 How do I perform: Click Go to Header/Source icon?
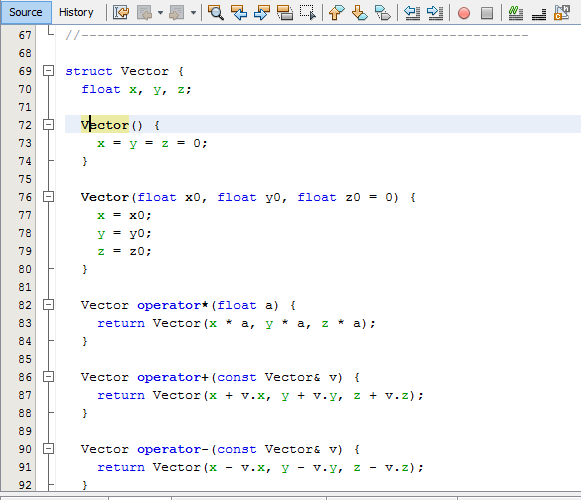(x=562, y=13)
